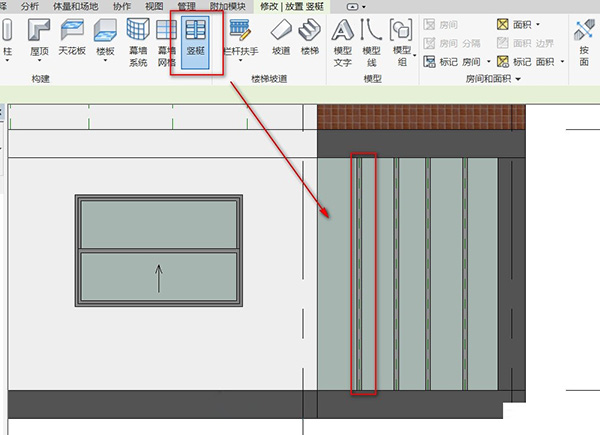Open the 协作 ribbon tab

click(122, 6)
